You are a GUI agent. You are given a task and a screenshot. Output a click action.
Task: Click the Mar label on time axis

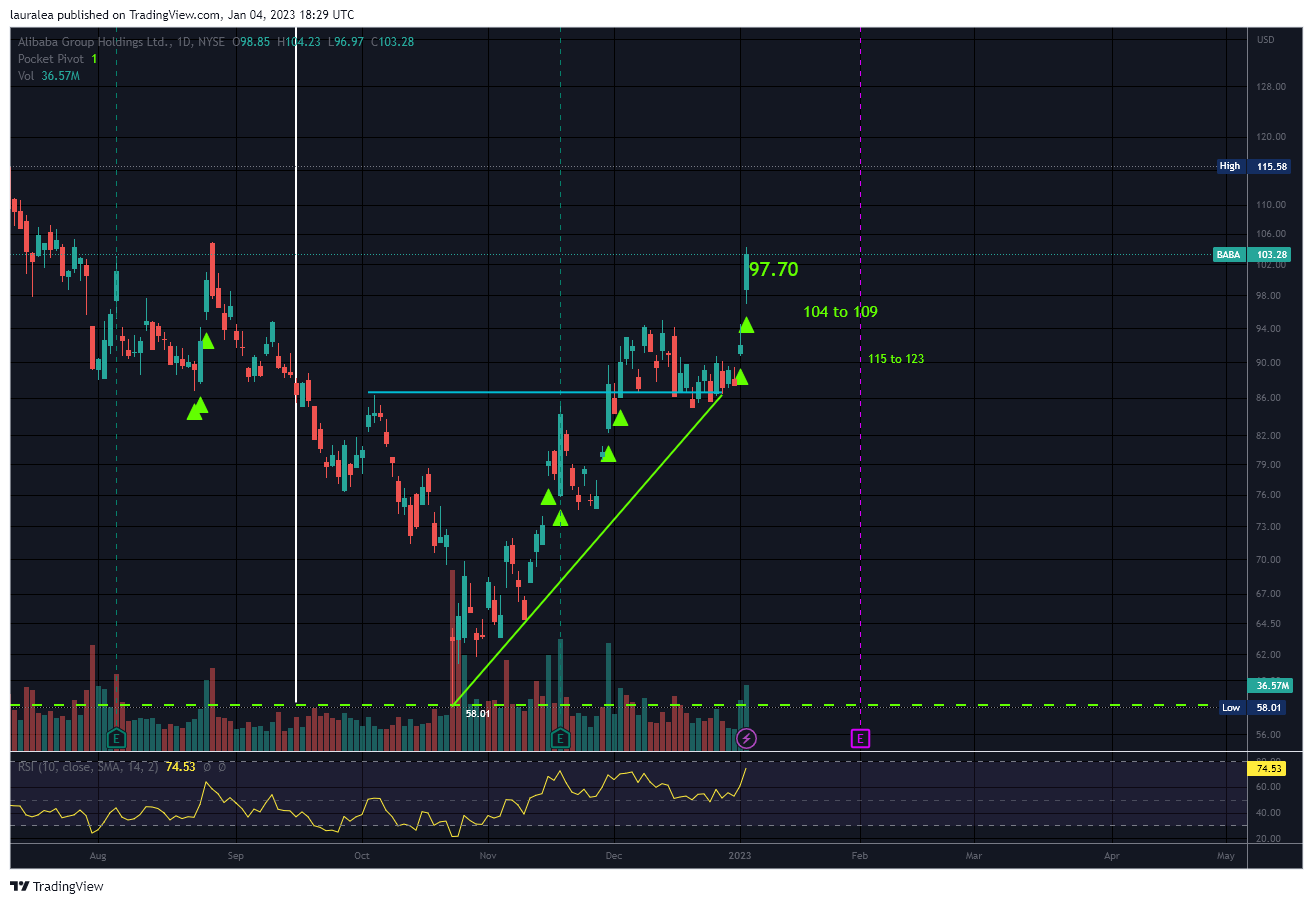click(974, 856)
